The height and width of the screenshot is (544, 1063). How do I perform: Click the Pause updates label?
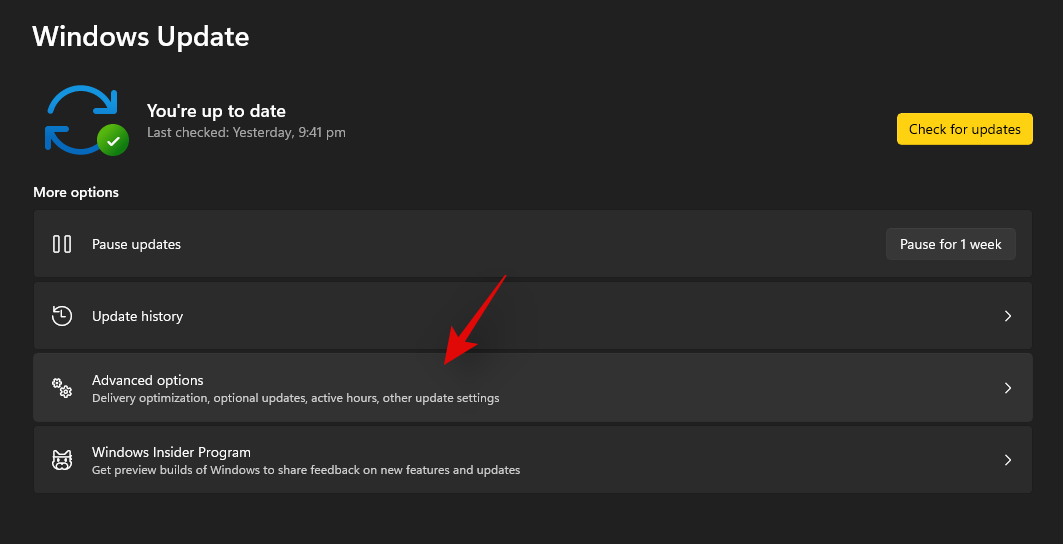(x=136, y=244)
